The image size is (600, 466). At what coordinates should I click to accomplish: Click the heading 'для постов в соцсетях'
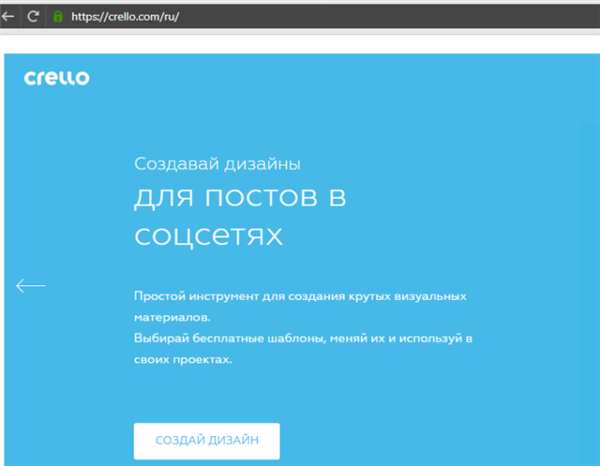tap(240, 217)
